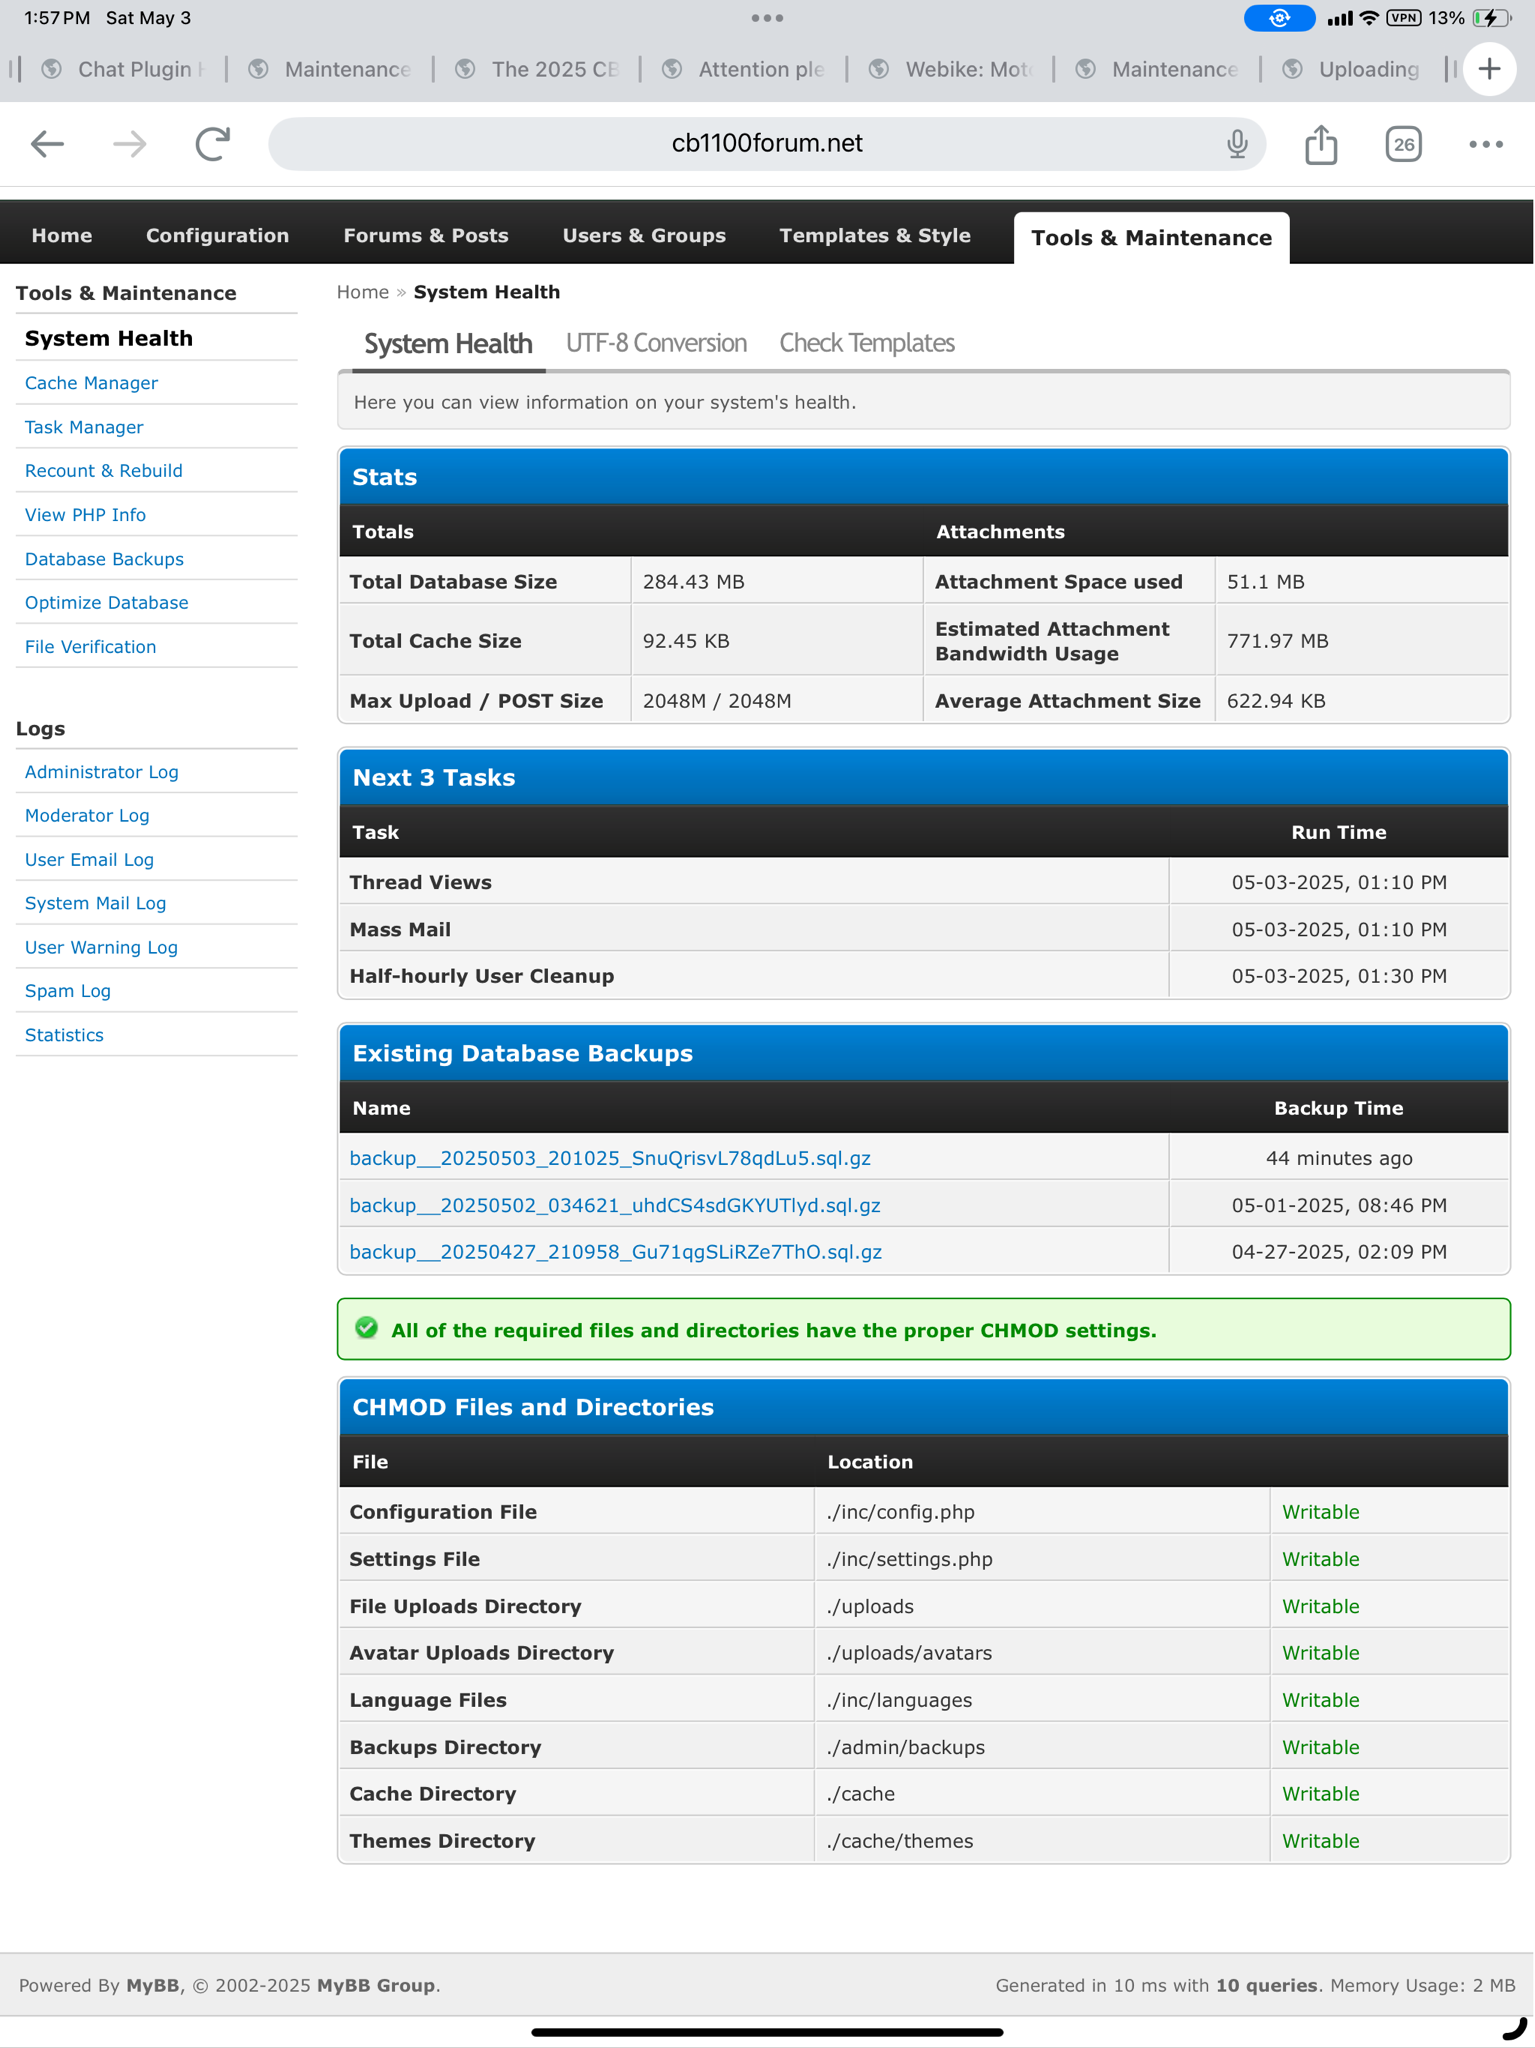1535x2048 pixels.
Task: Tap the VPN status icon
Action: click(1403, 18)
